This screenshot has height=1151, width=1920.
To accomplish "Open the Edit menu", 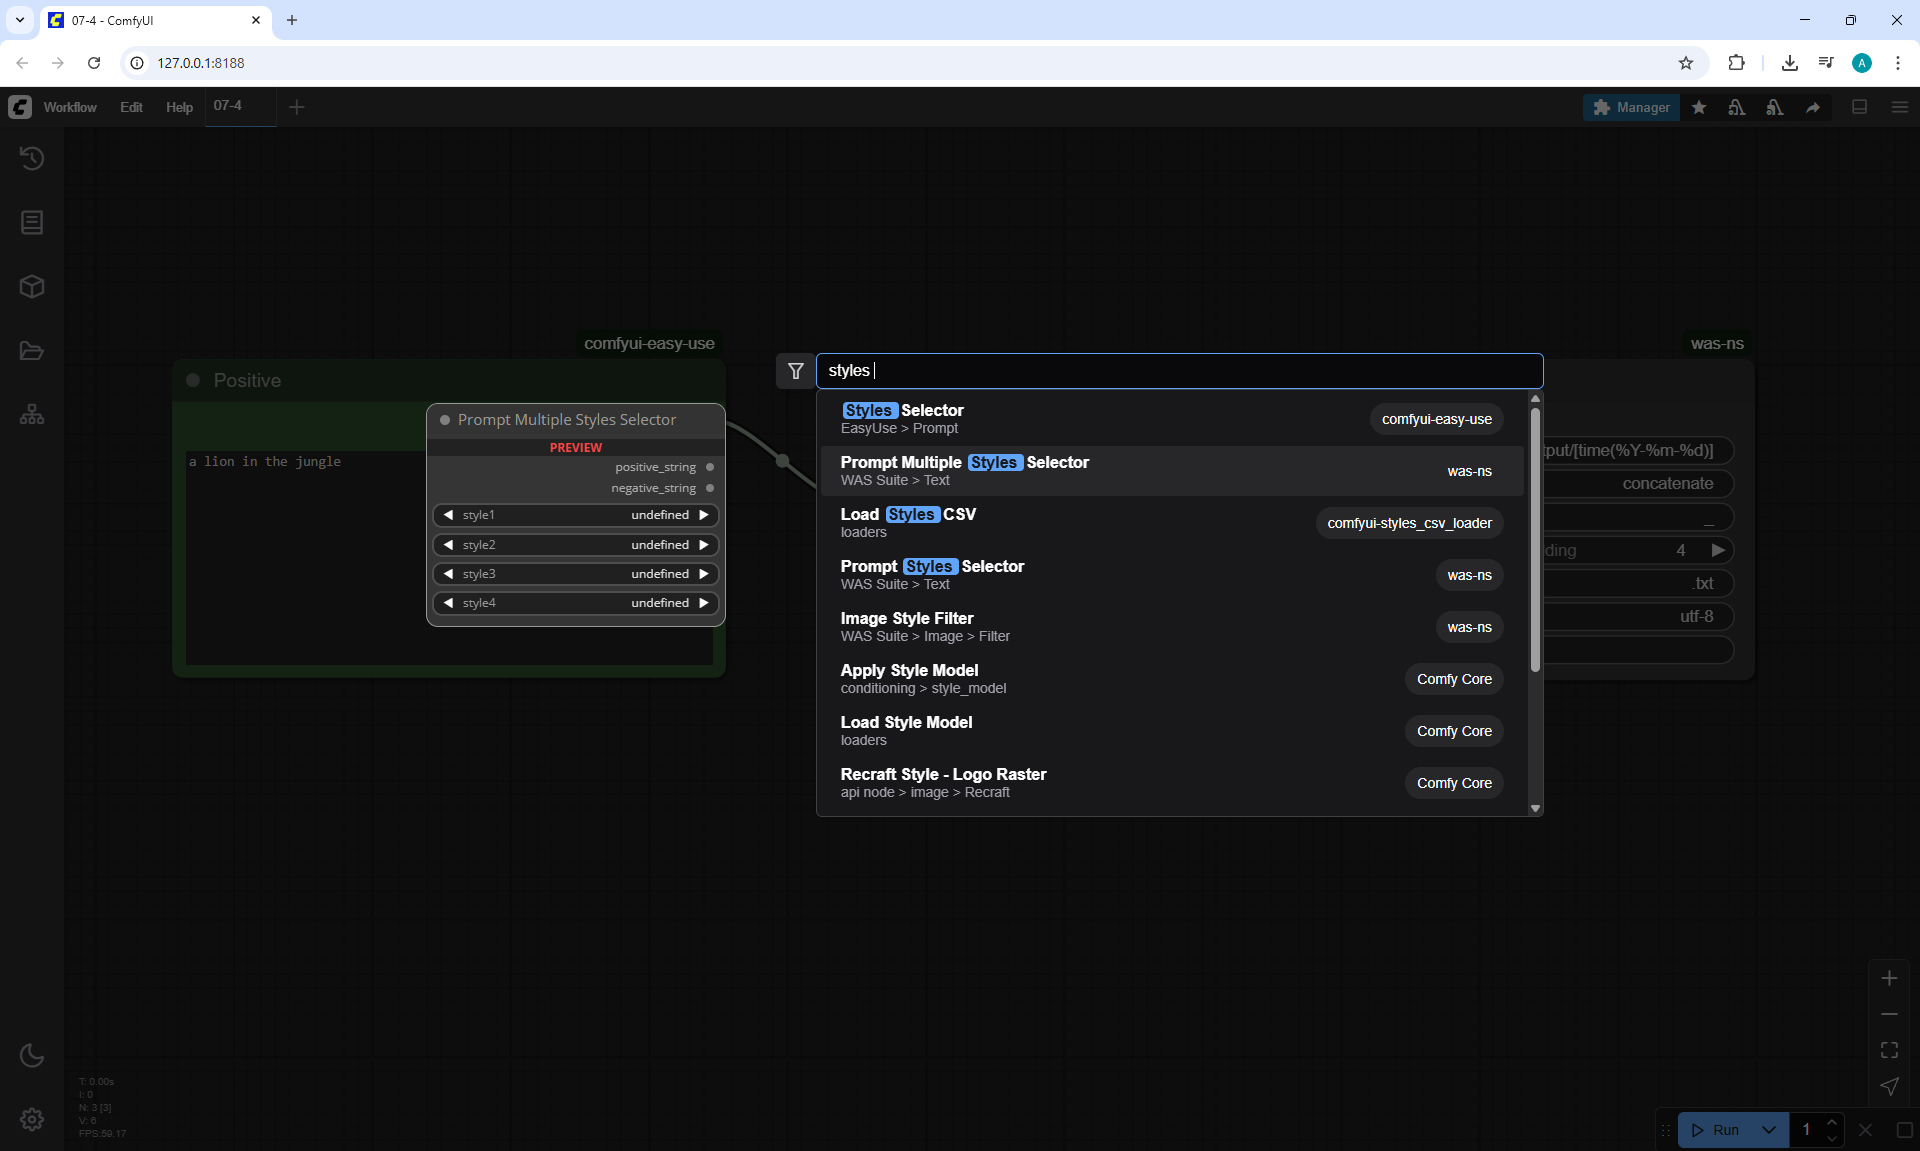I will 131,107.
